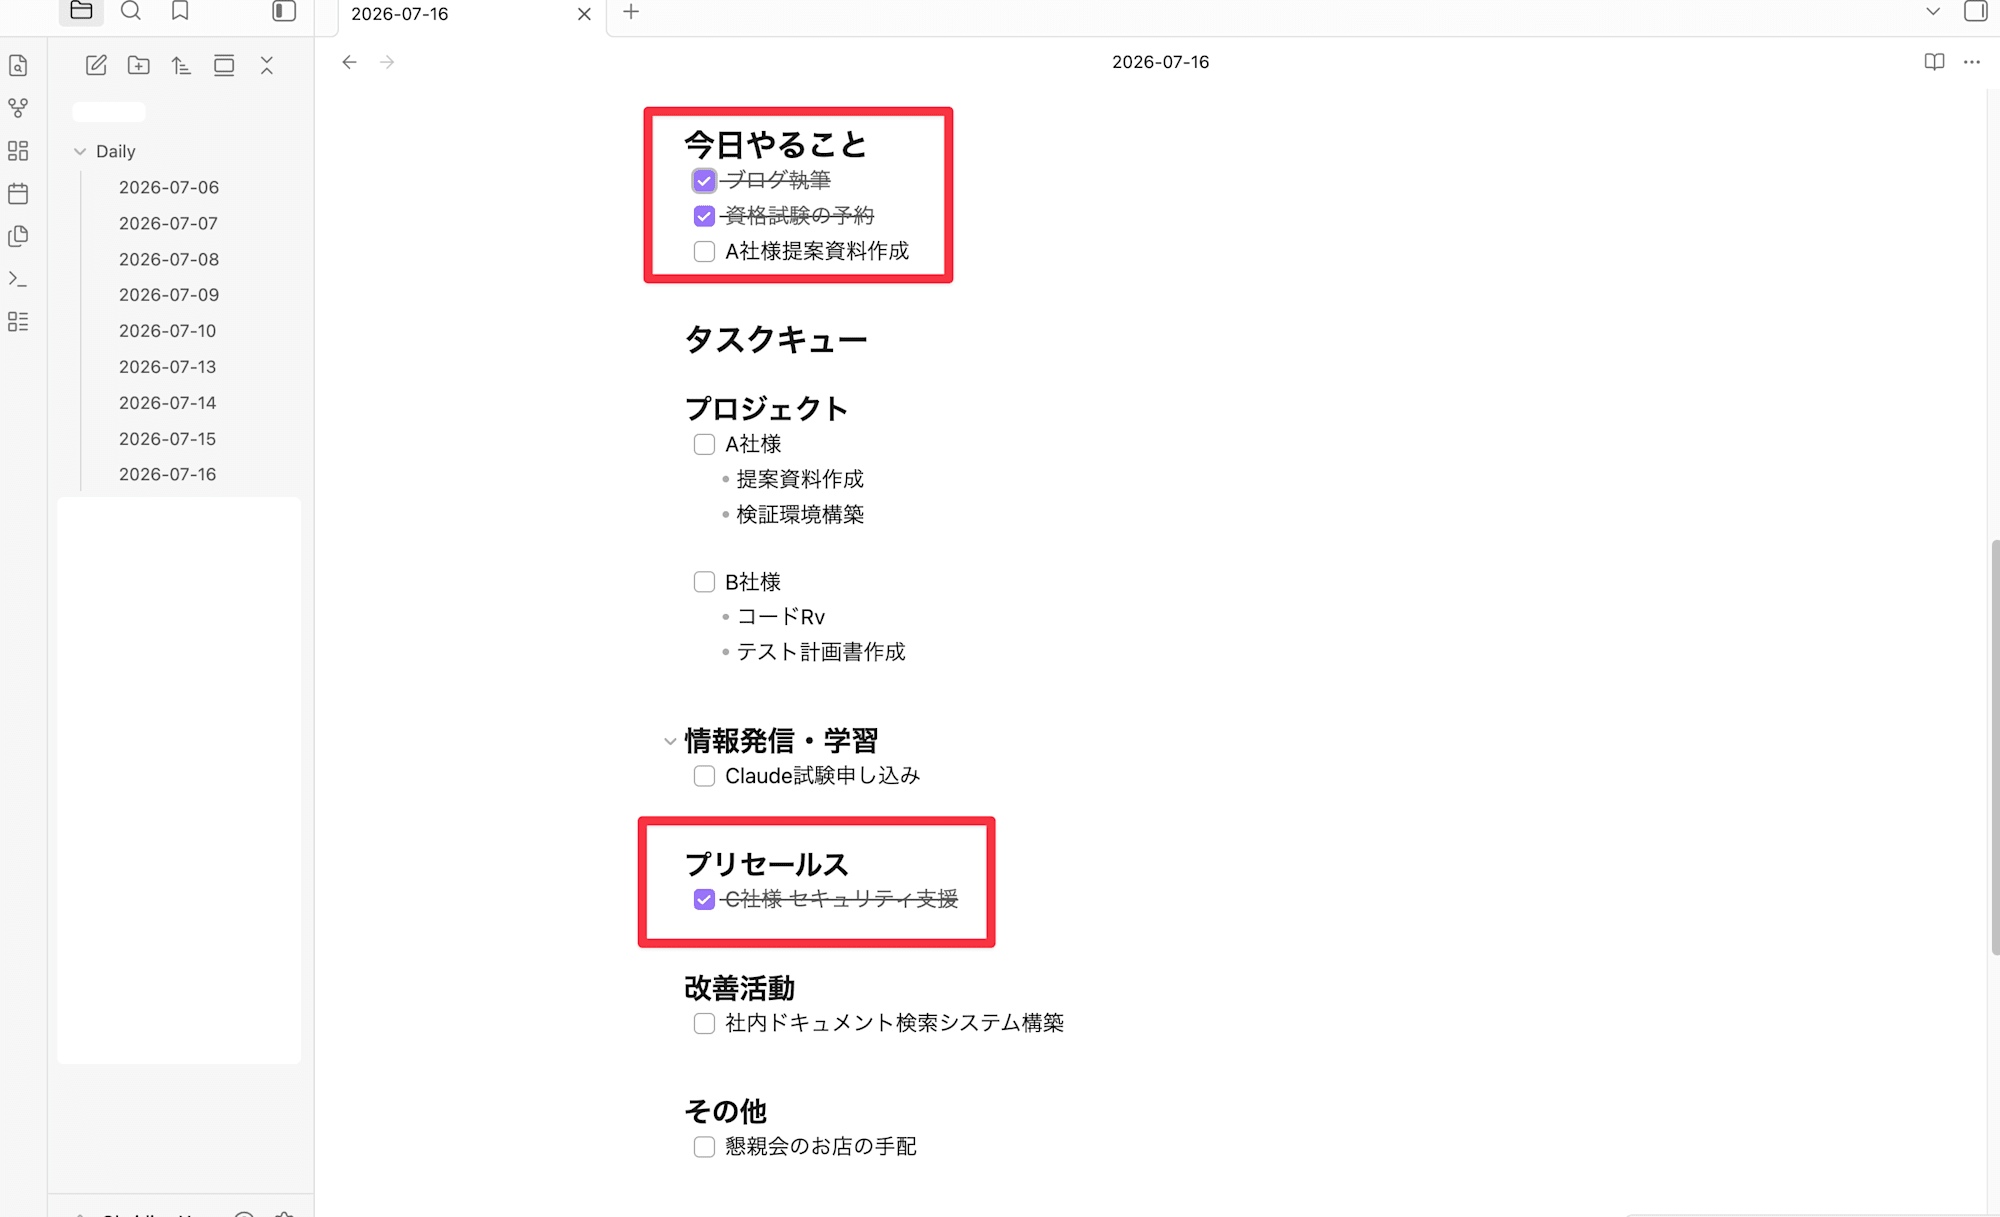Uncheck the ブログ執筆 task

point(704,181)
